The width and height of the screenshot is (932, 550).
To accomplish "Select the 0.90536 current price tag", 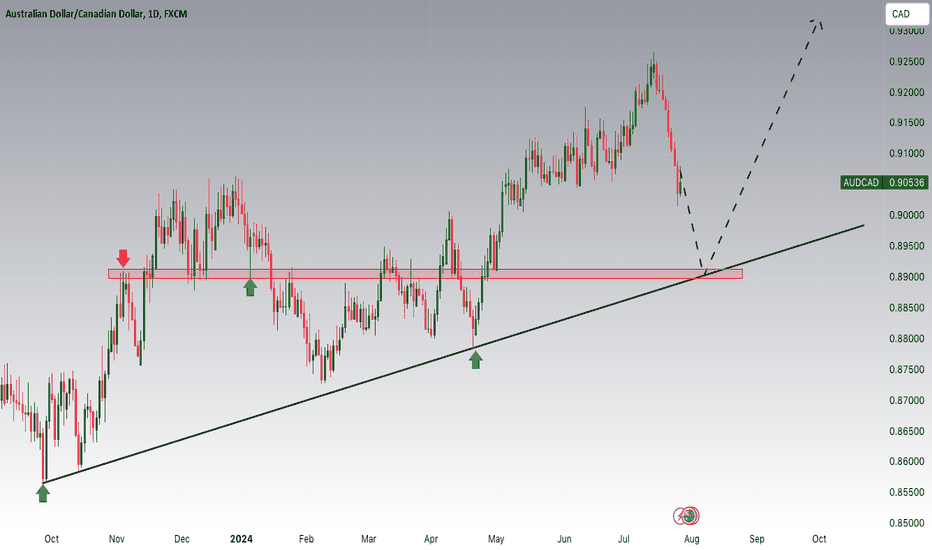I will click(906, 183).
